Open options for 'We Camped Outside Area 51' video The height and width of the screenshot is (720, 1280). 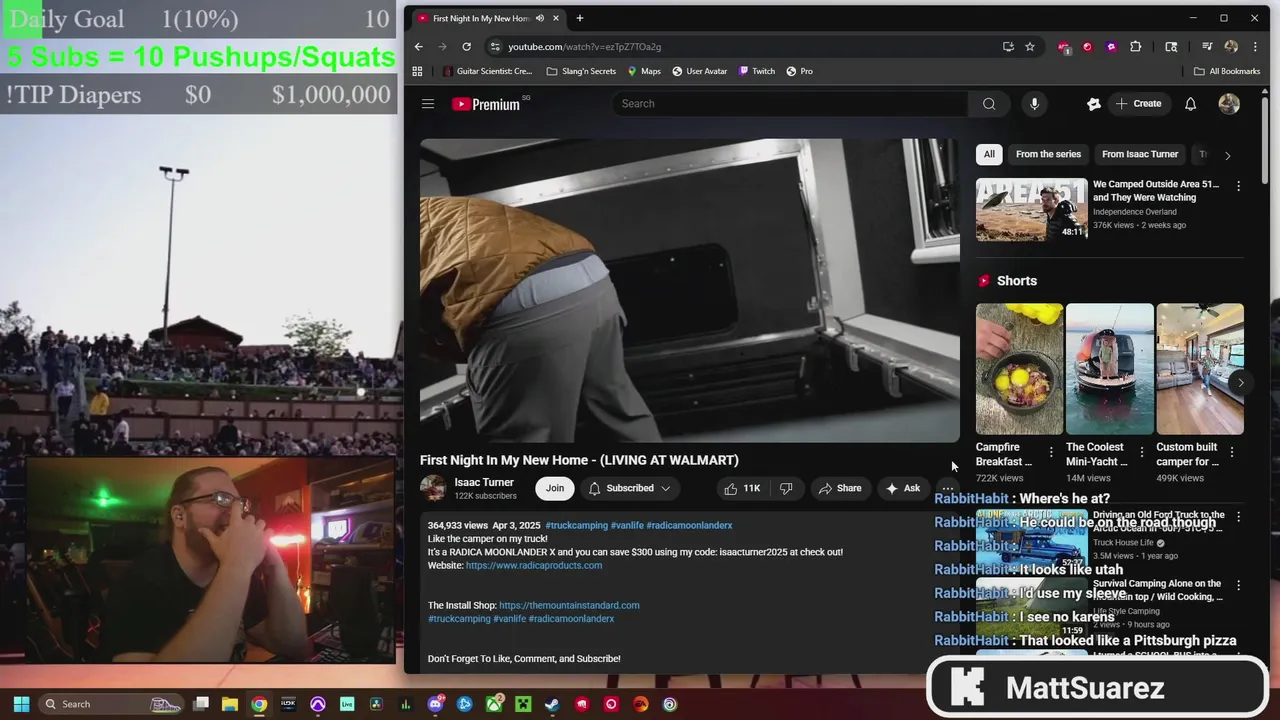(x=1238, y=186)
